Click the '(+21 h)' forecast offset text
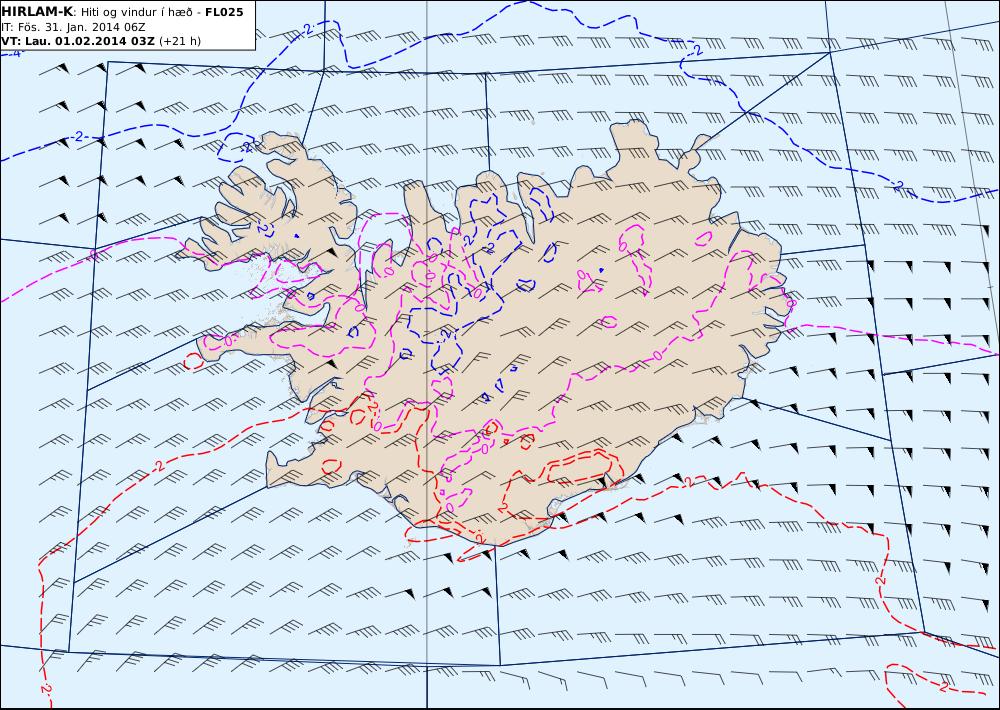 point(180,41)
